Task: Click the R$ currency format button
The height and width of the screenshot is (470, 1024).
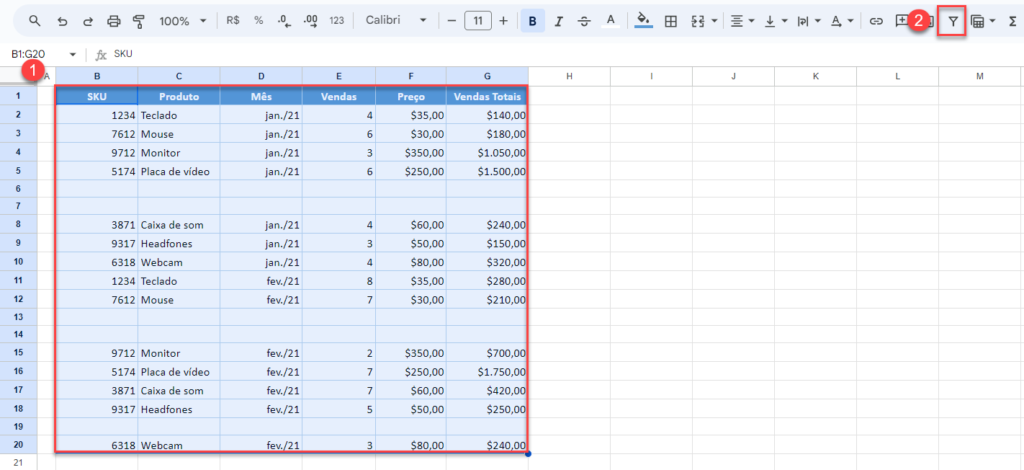Action: tap(233, 21)
